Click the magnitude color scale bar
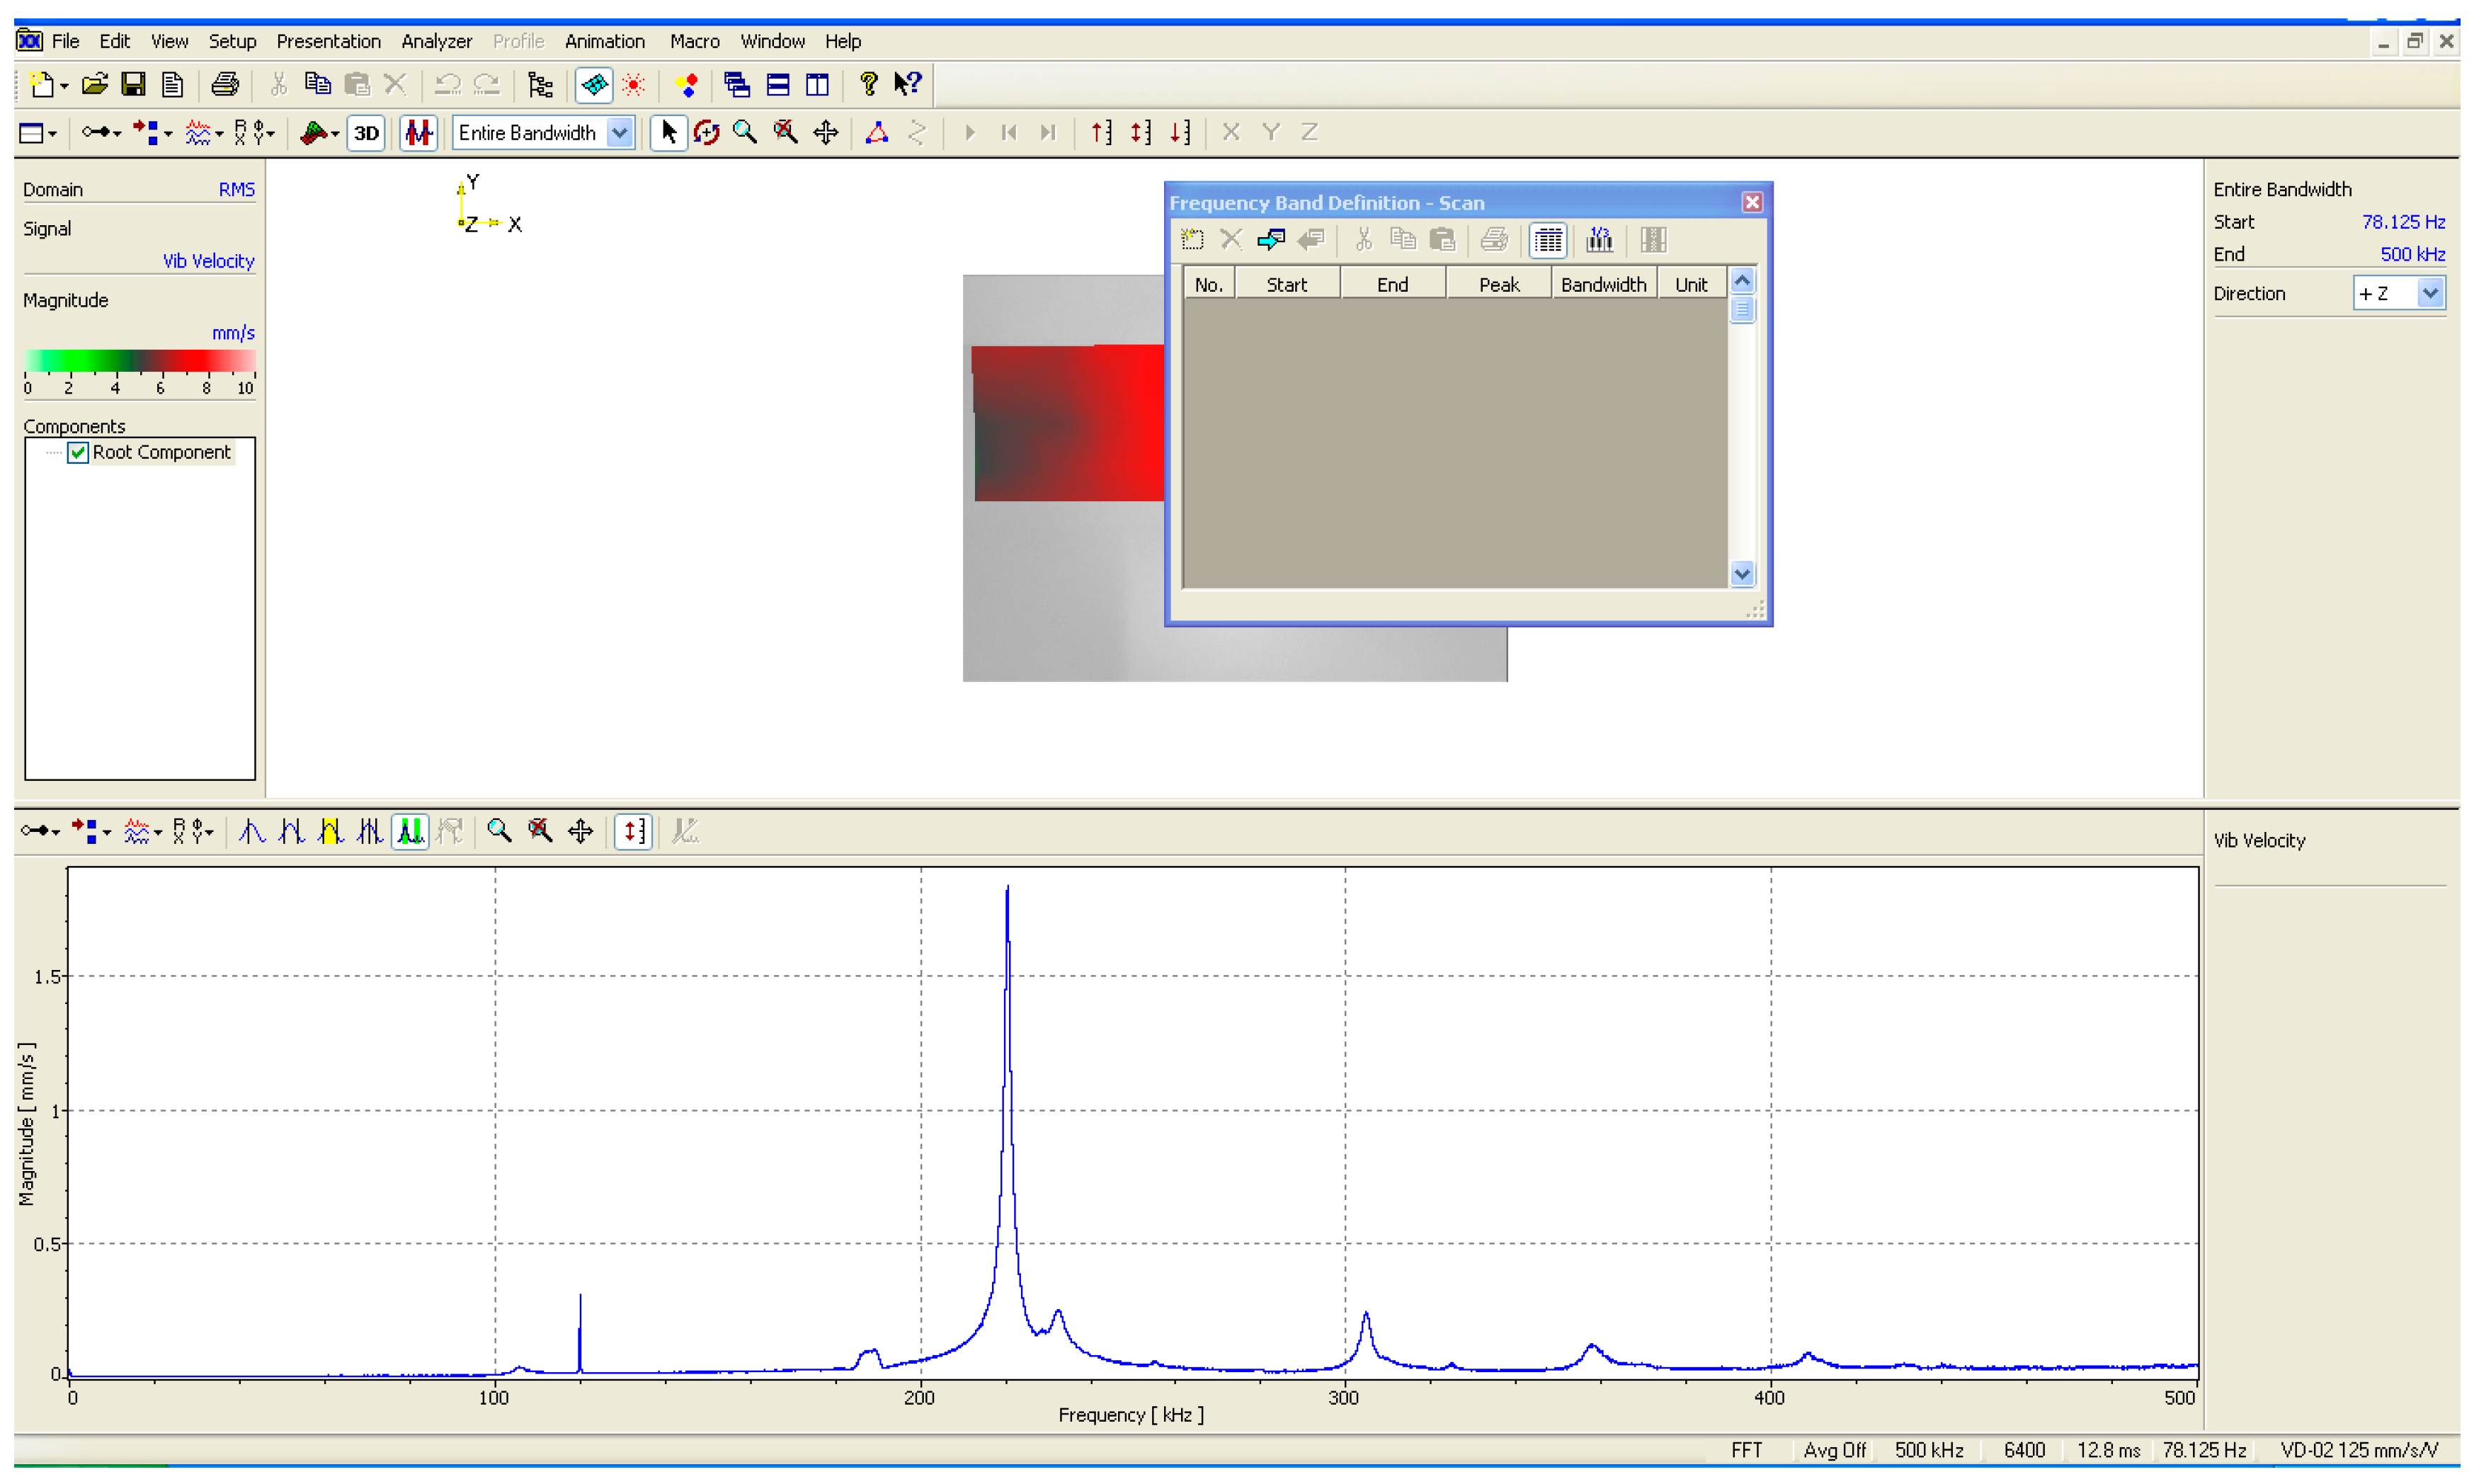Screen dimensions: 2474x1484 (x=139, y=361)
